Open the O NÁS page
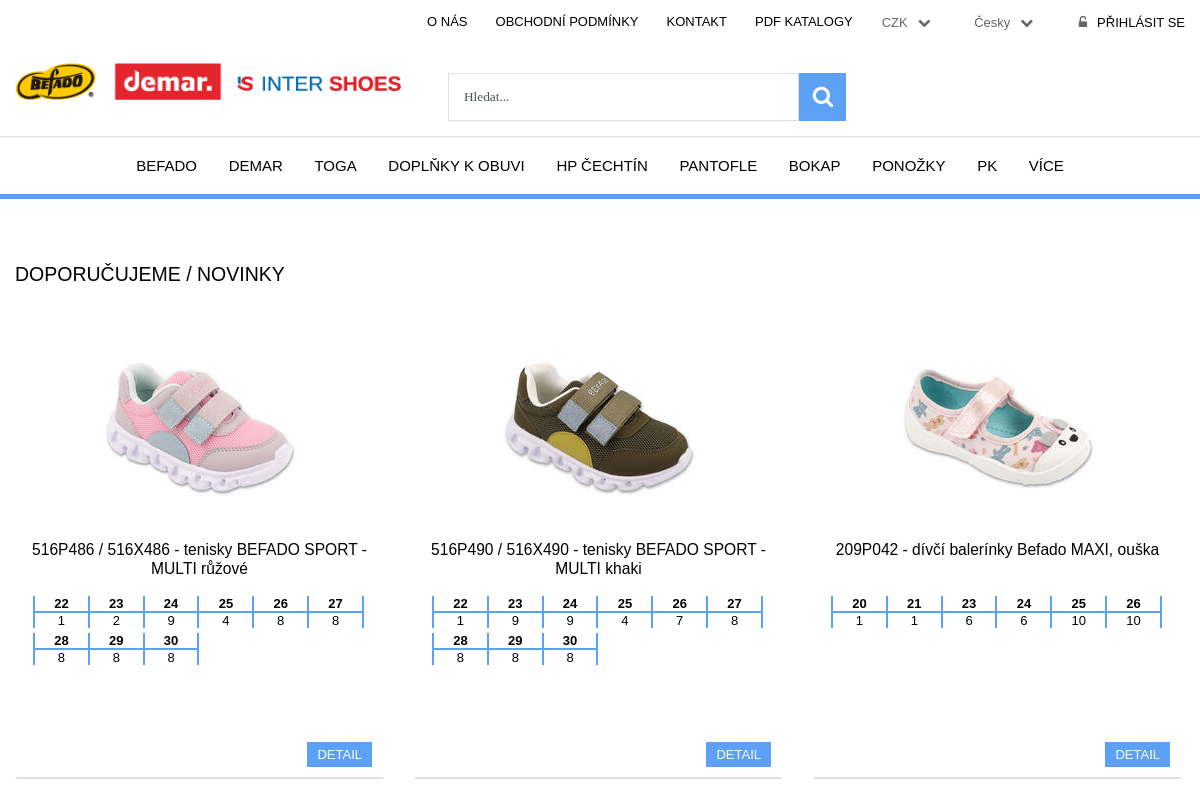Viewport: 1200px width, 800px height. click(447, 22)
